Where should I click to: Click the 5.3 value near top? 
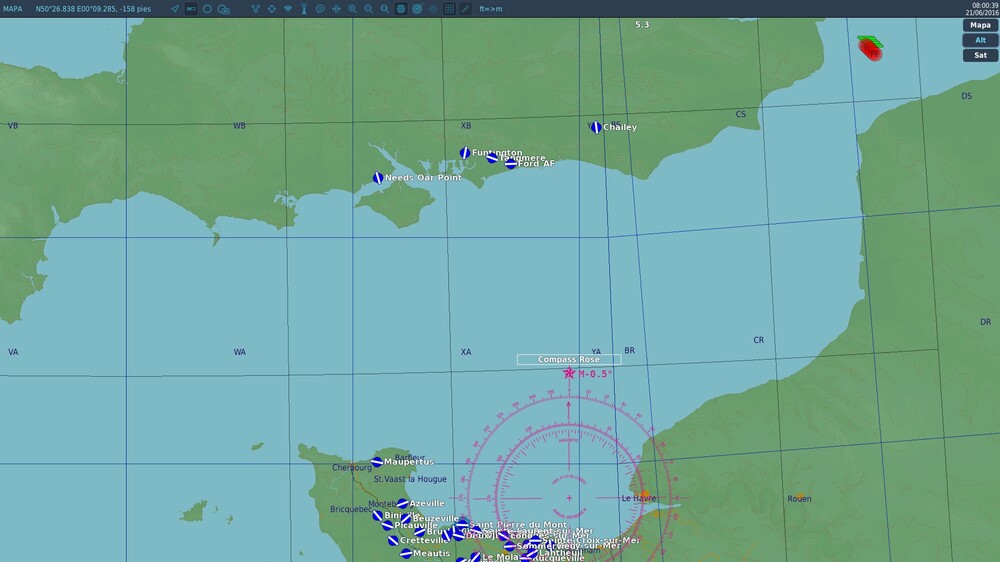coord(642,25)
